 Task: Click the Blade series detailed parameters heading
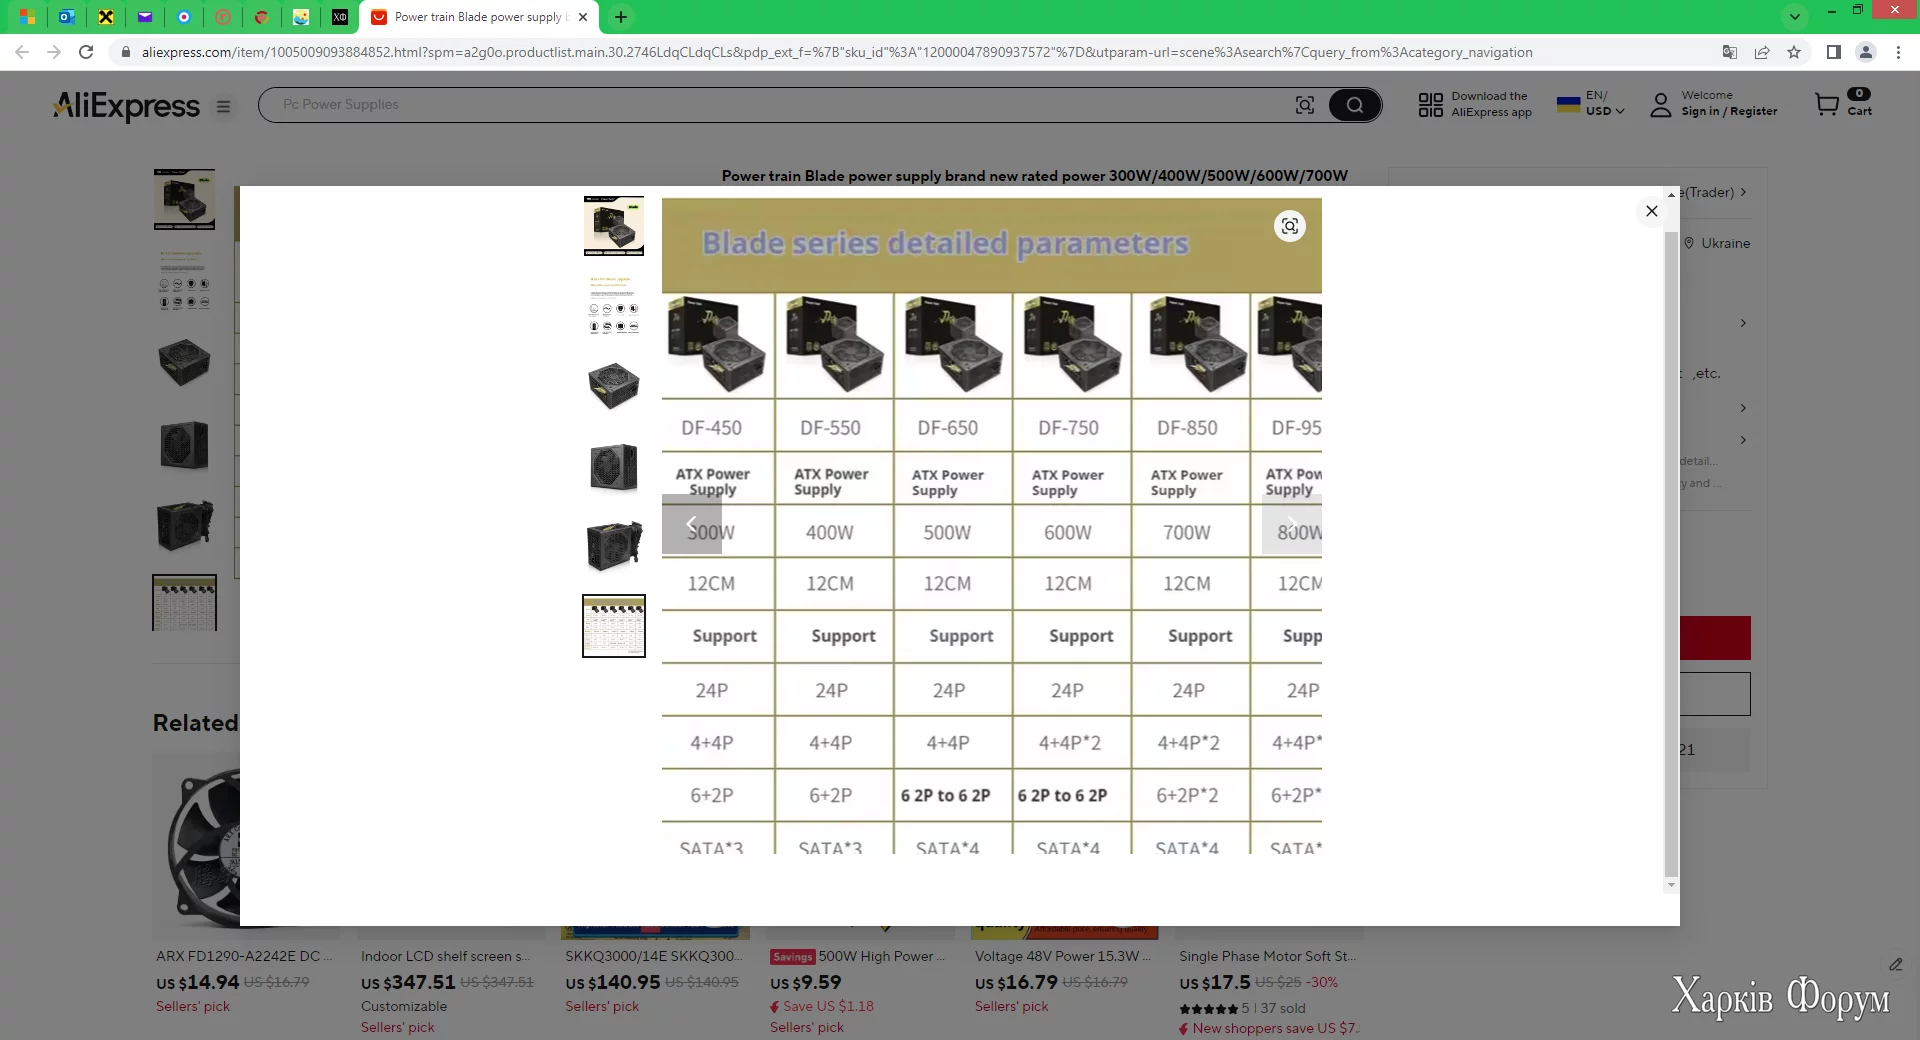coord(945,243)
